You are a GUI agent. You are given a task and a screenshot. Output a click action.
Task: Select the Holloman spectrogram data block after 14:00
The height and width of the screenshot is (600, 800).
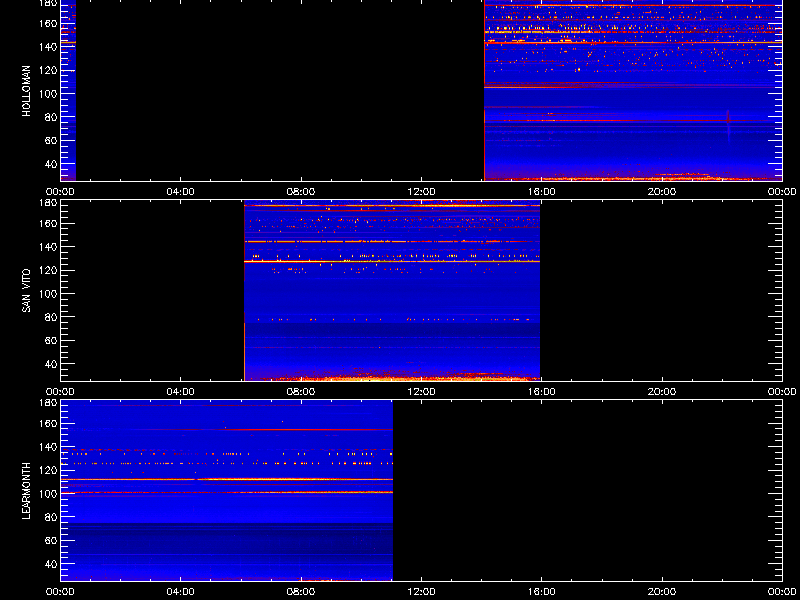click(633, 90)
